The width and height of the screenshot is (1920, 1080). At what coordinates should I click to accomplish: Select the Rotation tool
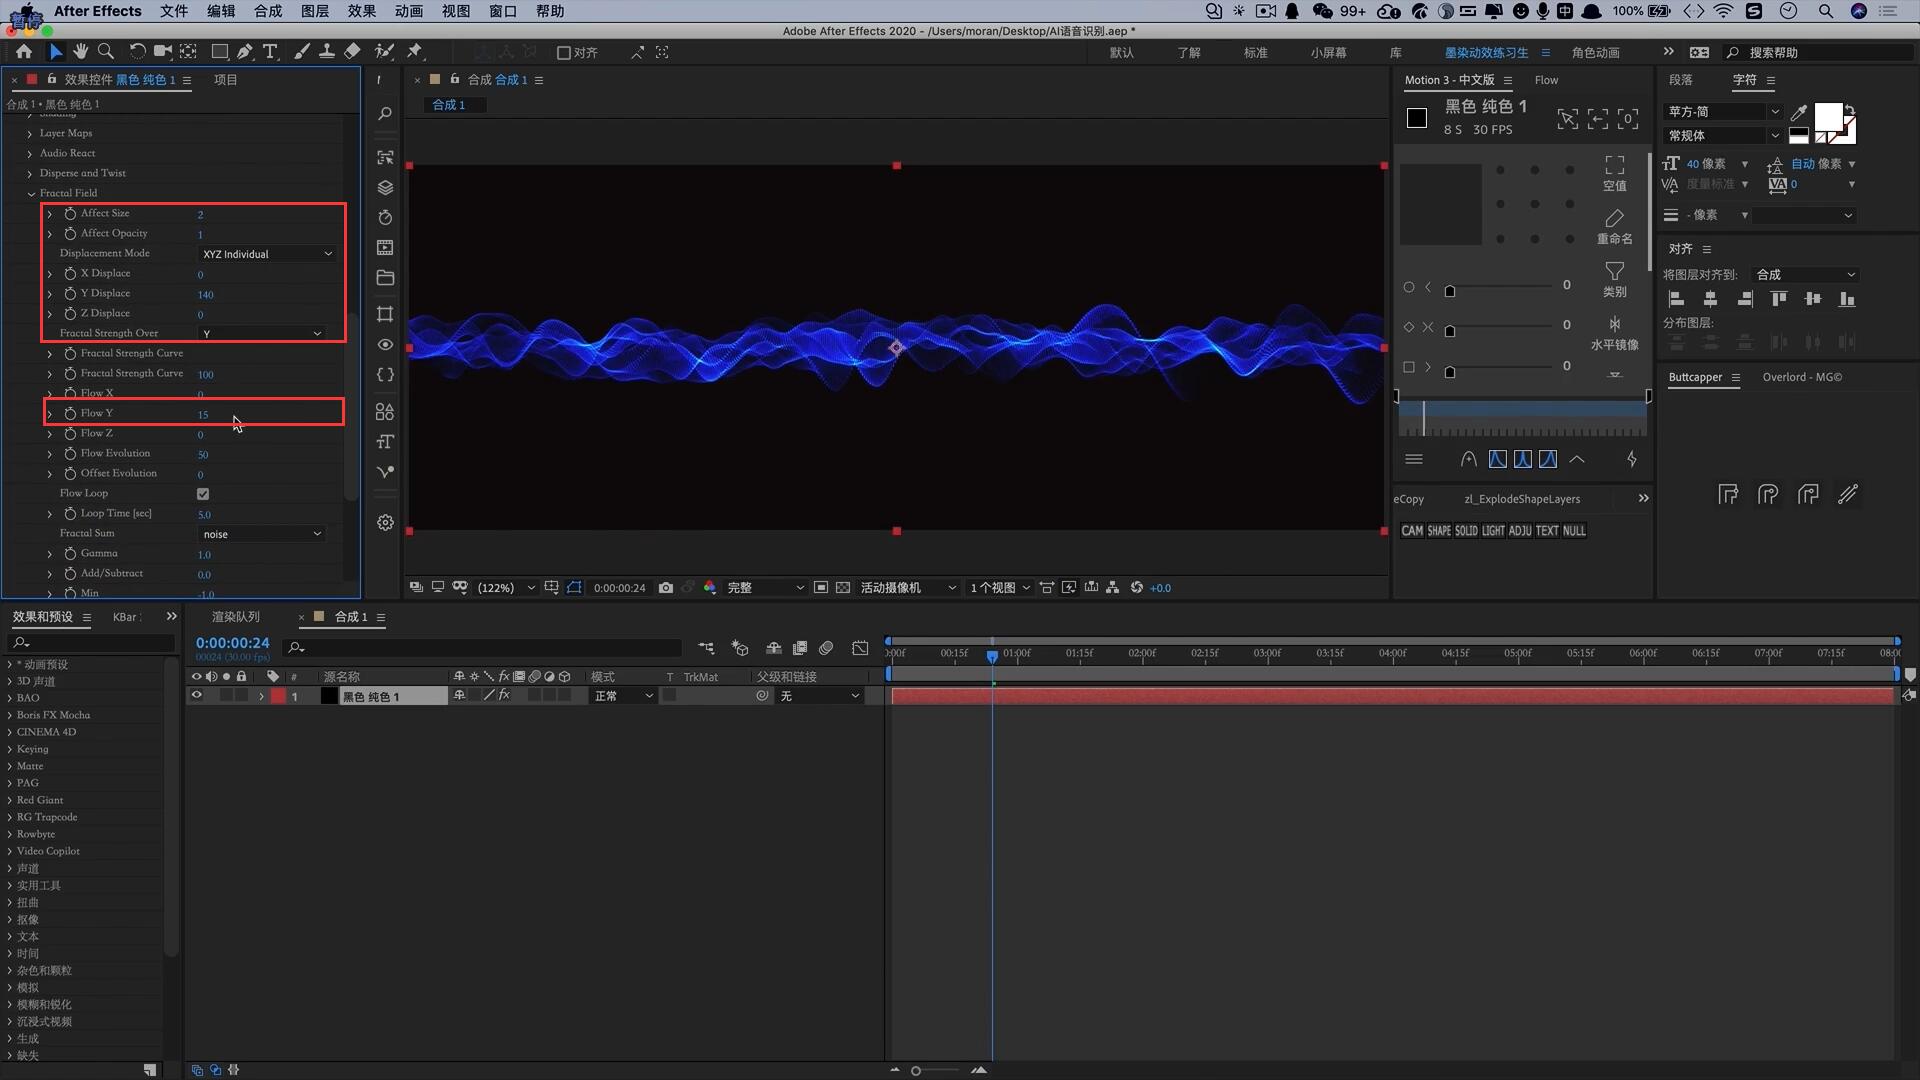tap(137, 52)
